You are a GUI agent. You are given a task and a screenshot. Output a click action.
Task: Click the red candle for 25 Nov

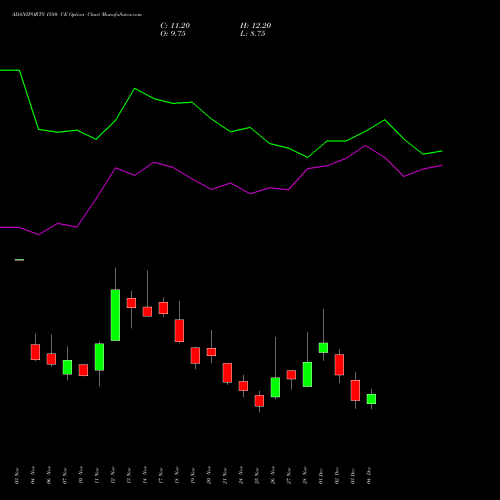[x=259, y=401]
